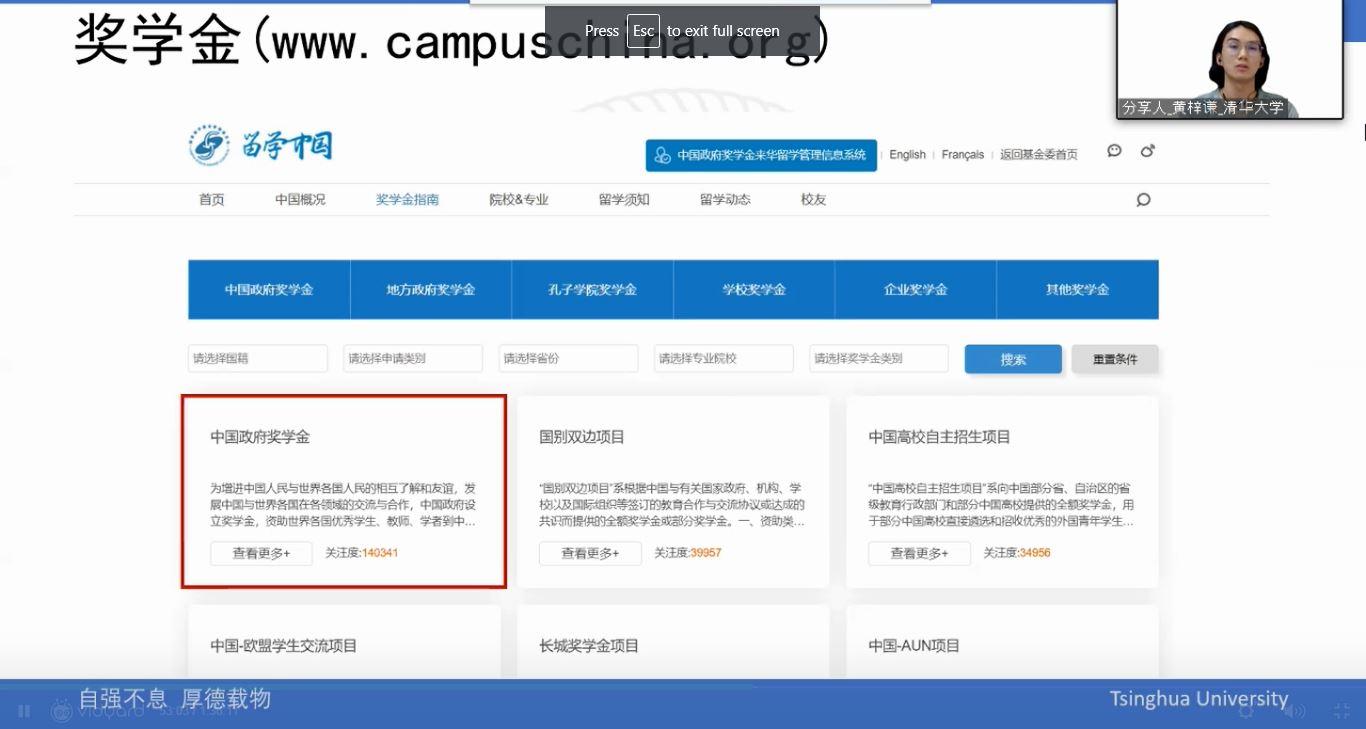This screenshot has height=729, width=1366.
Task: Switch site language to English
Action: tap(907, 155)
